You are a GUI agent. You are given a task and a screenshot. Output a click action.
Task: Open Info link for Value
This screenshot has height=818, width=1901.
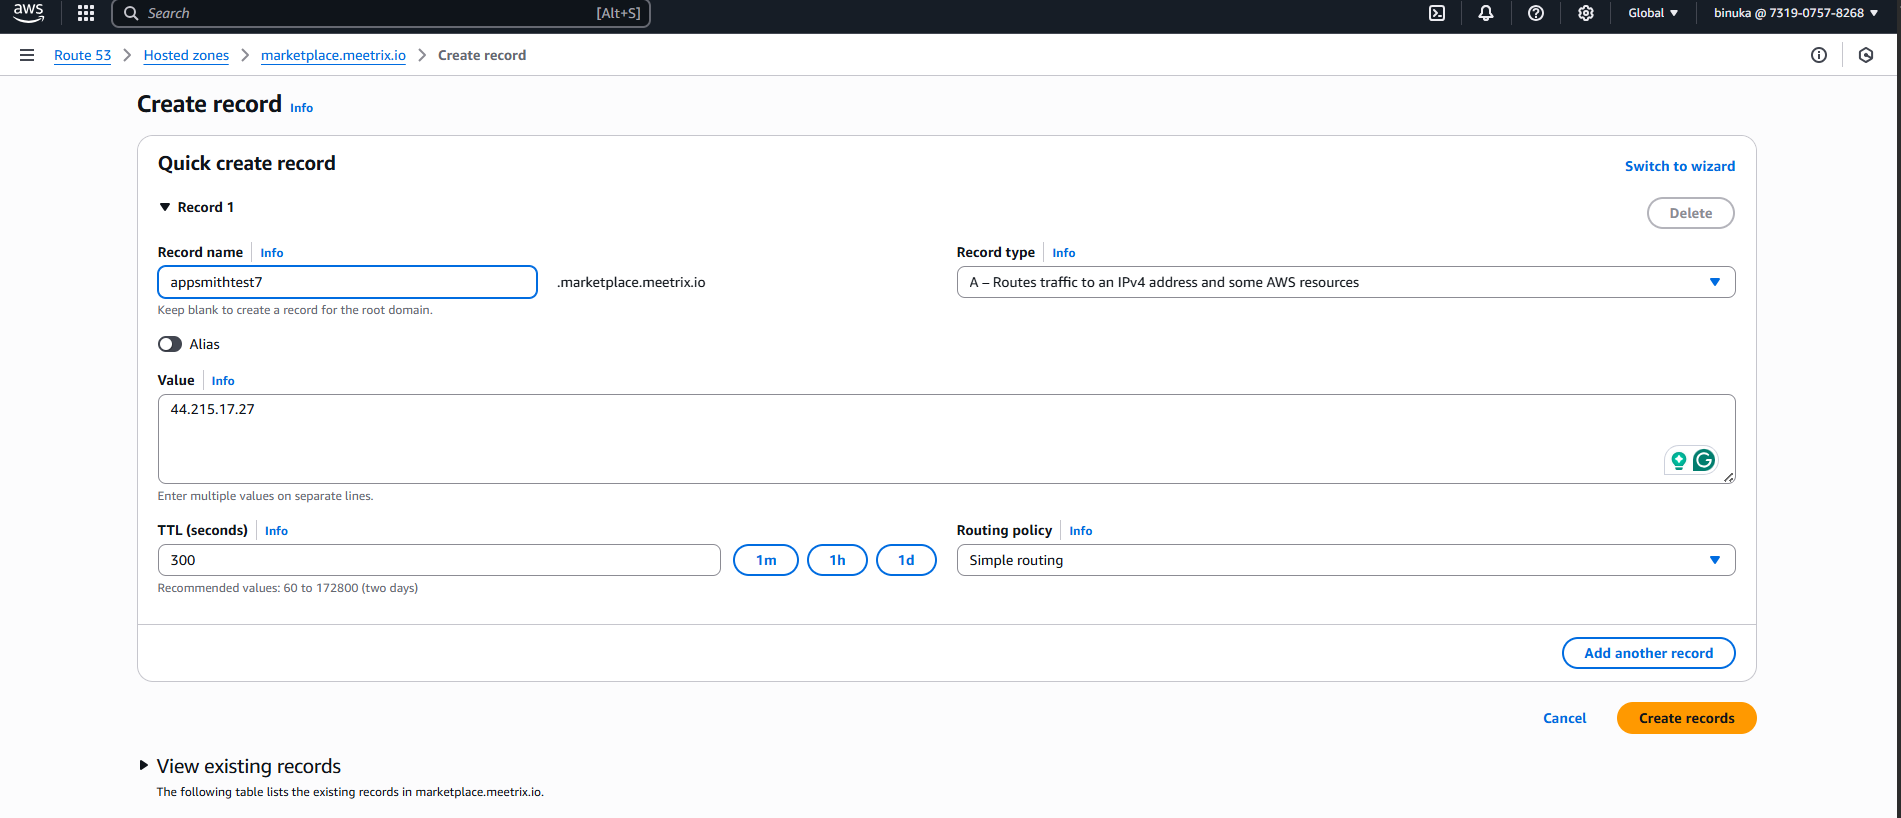pyautogui.click(x=223, y=381)
